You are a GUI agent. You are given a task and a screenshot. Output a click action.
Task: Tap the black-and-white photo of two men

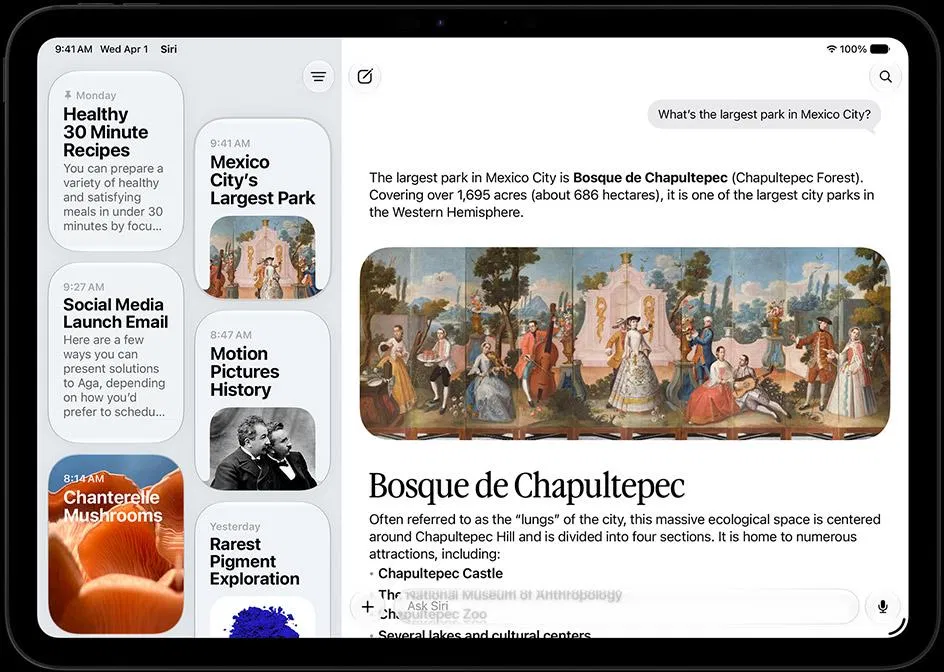tap(262, 449)
